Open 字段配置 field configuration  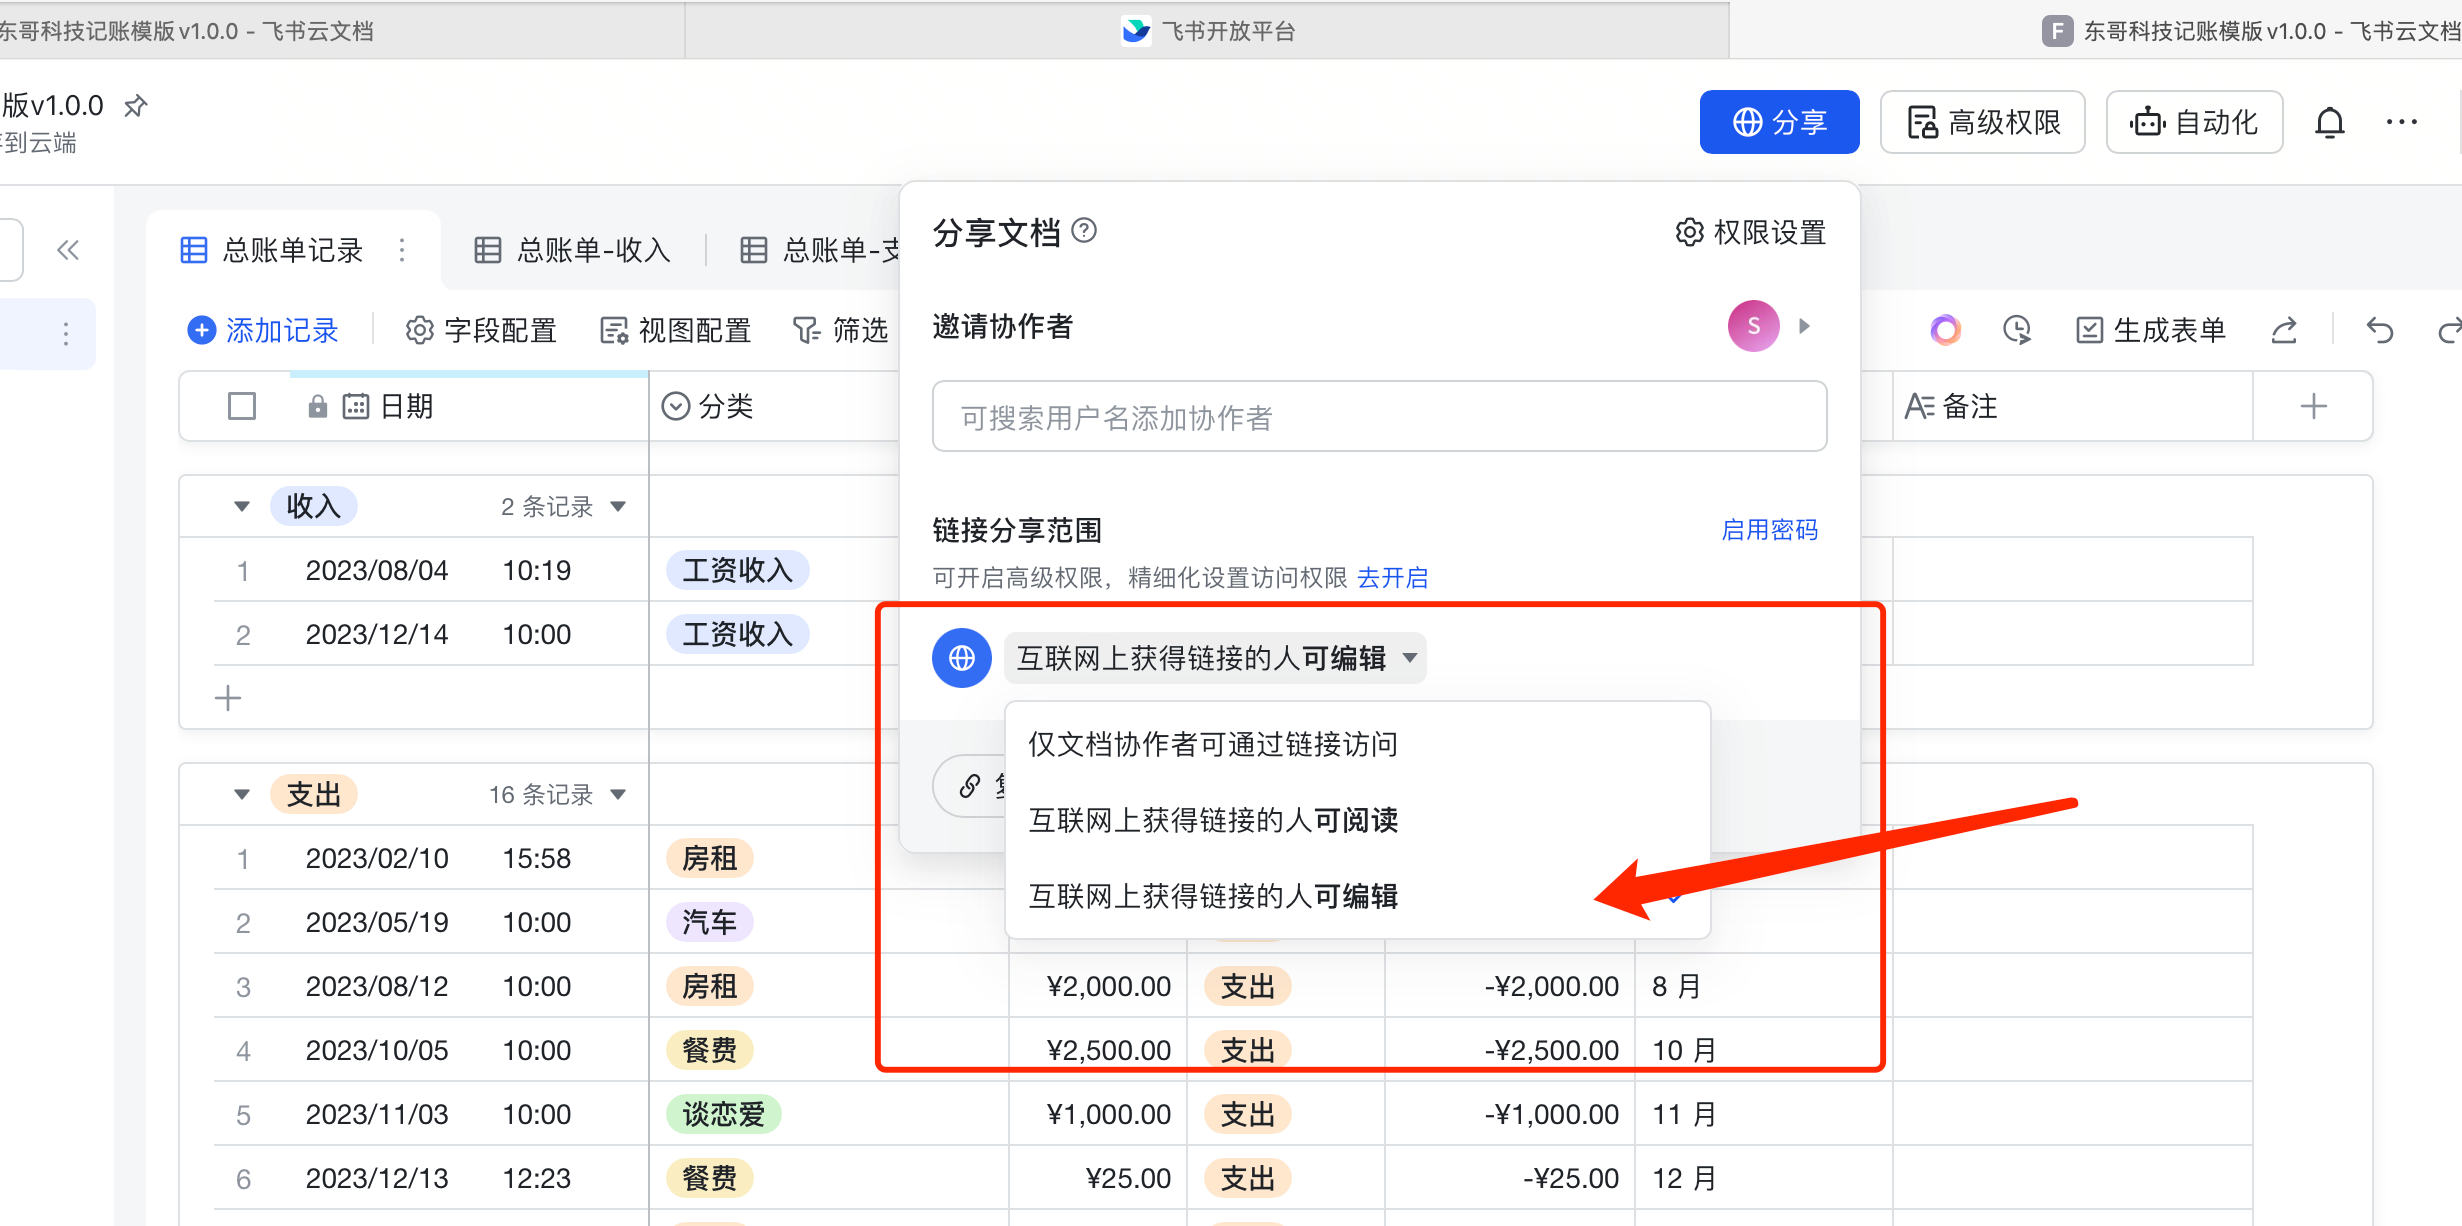481,330
